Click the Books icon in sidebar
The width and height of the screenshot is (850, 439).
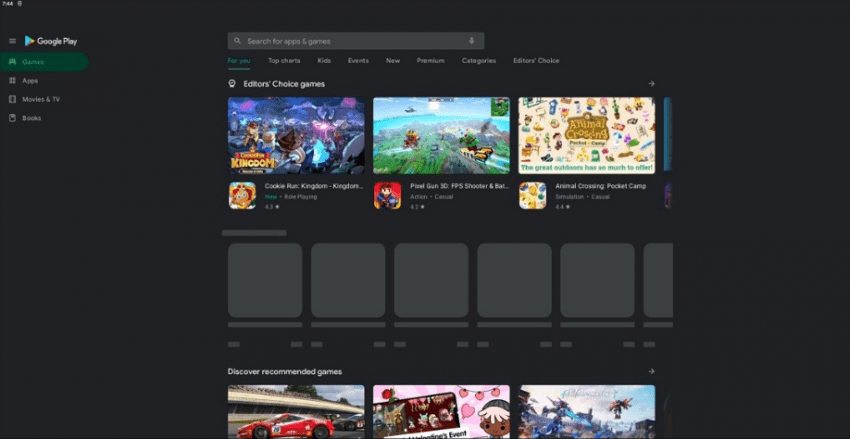[12, 118]
